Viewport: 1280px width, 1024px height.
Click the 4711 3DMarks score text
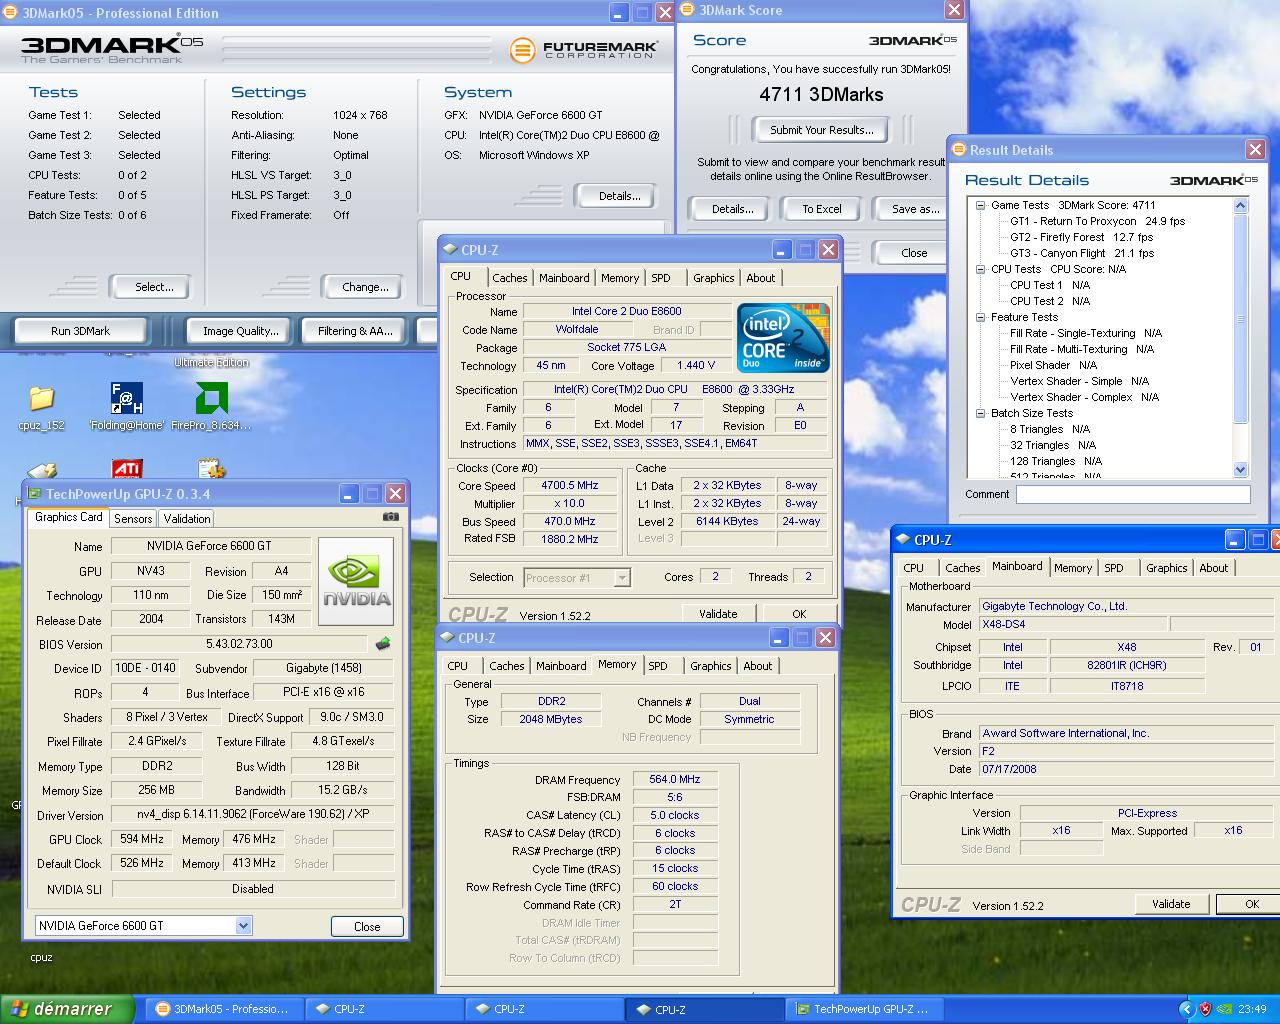click(821, 95)
